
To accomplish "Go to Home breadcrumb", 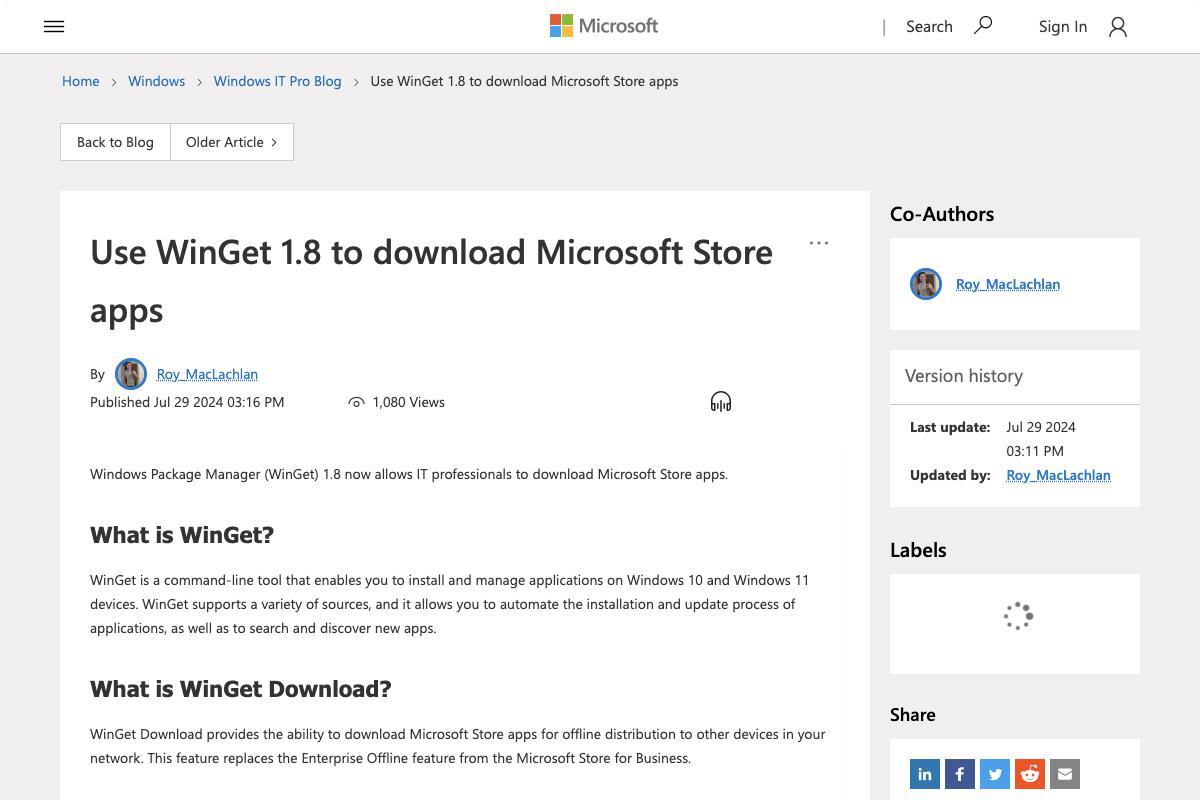I will coord(81,81).
